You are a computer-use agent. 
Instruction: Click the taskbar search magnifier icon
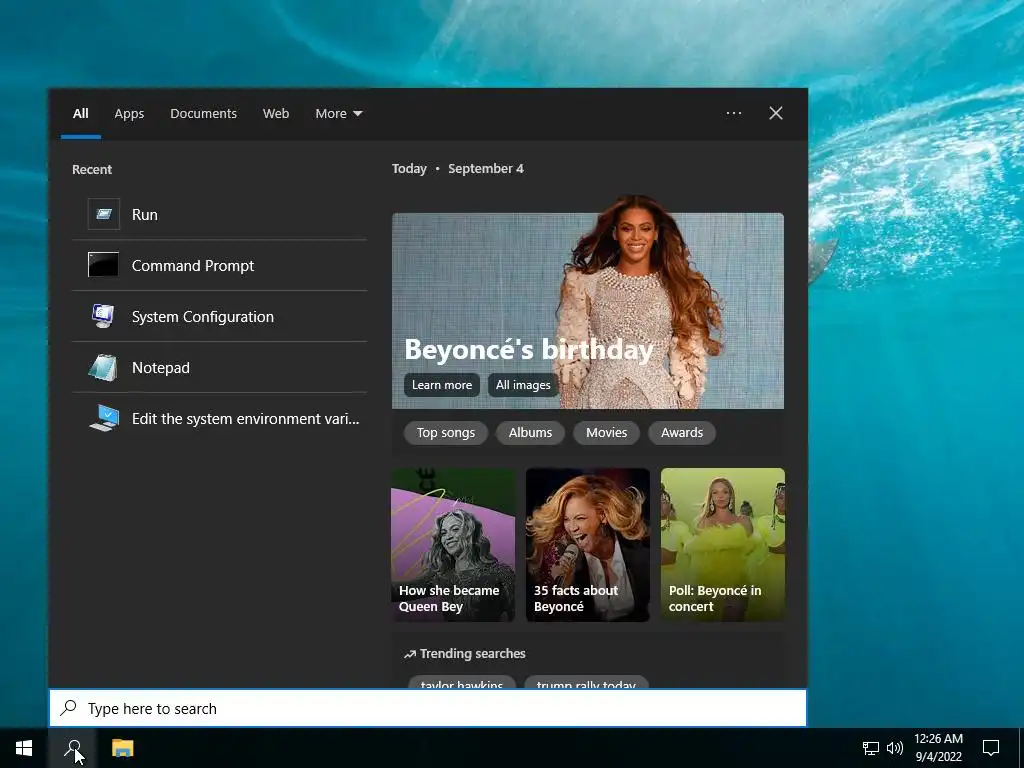(x=73, y=748)
